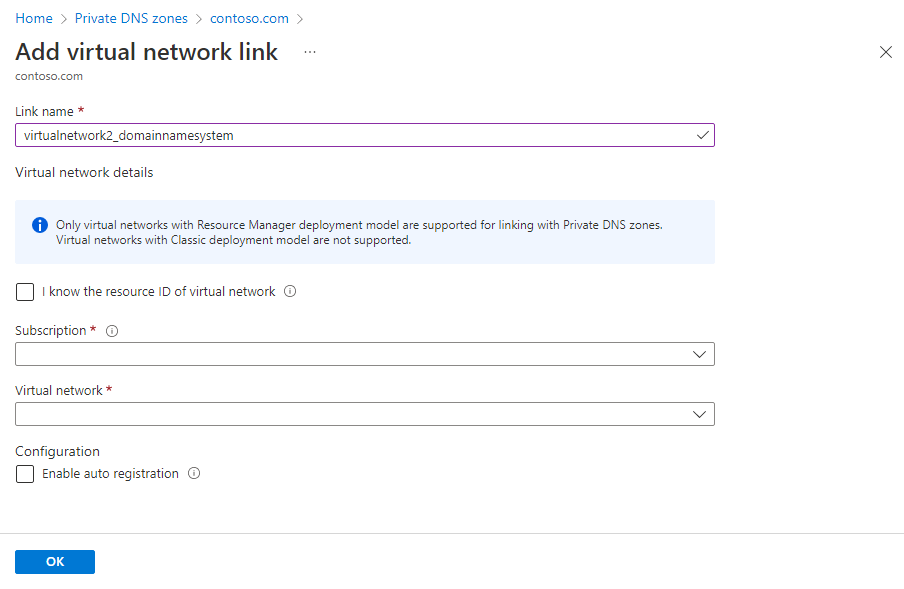Image resolution: width=904 pixels, height=589 pixels.
Task: Click the blue info icon in banner
Action: click(40, 225)
